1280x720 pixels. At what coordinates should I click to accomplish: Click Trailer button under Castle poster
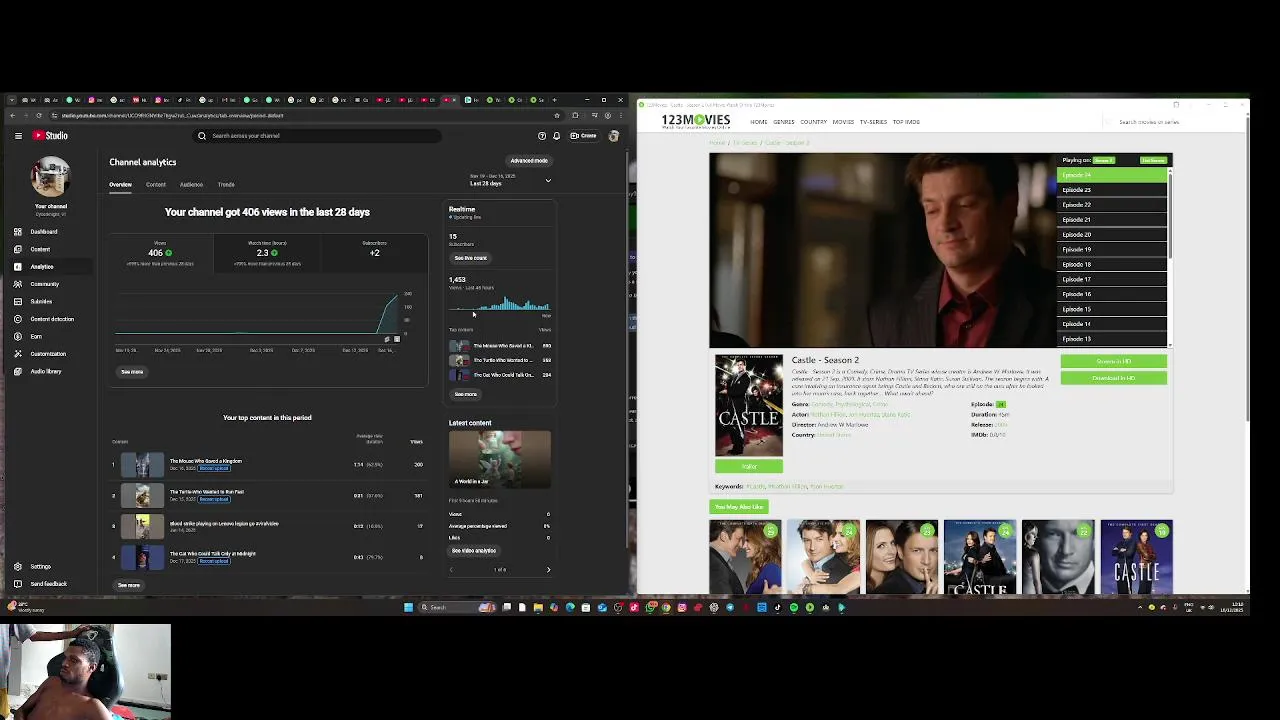coord(749,467)
